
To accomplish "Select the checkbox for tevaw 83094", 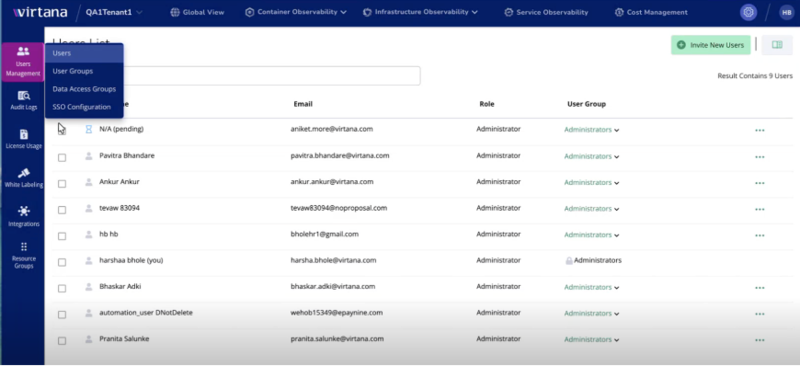I will click(62, 210).
